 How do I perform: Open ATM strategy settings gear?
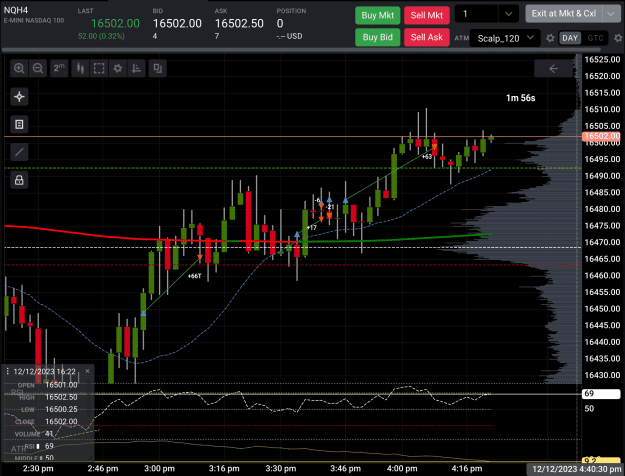550,38
